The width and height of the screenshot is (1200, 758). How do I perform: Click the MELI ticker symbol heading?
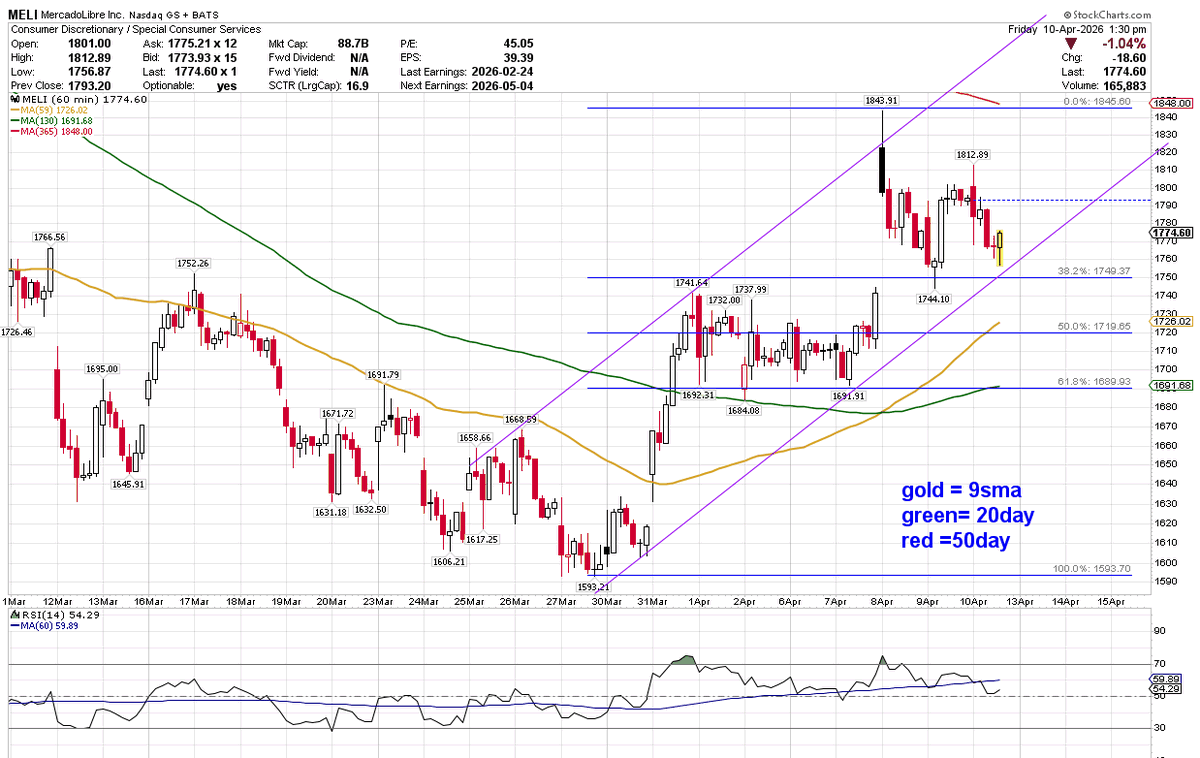coord(23,17)
